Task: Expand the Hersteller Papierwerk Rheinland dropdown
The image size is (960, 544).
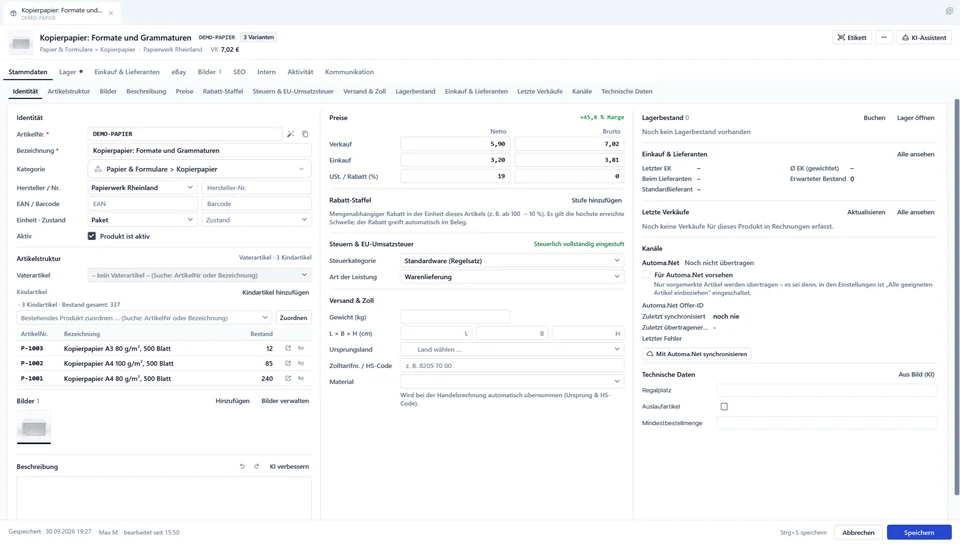Action: (x=142, y=188)
